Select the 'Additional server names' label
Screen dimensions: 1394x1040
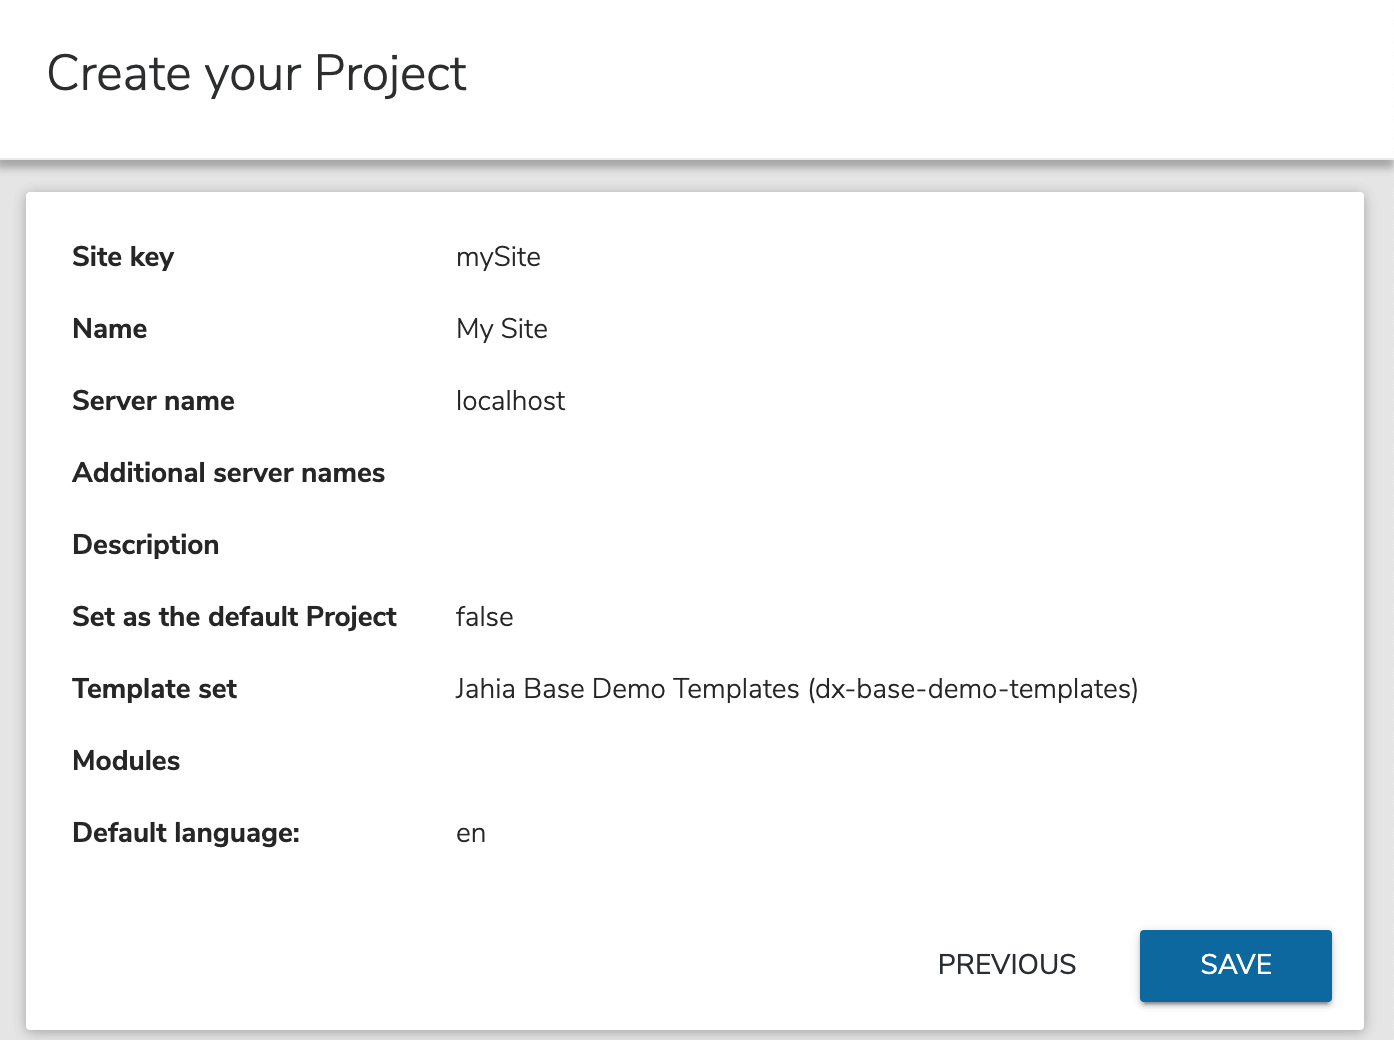(228, 473)
